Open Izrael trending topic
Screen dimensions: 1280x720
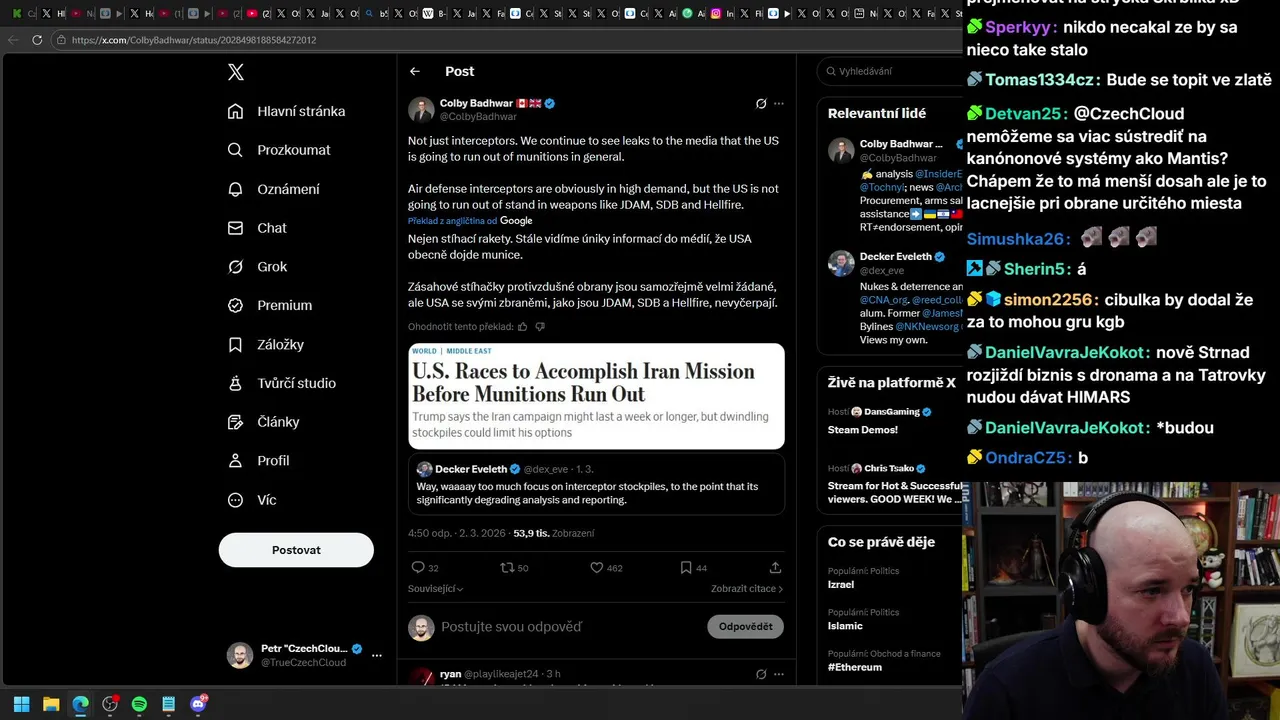click(841, 584)
